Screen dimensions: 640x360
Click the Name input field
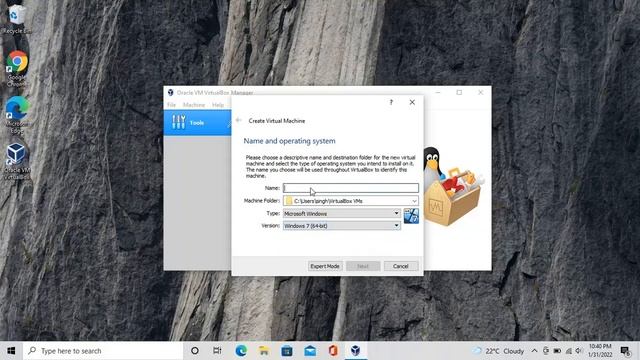(x=351, y=188)
